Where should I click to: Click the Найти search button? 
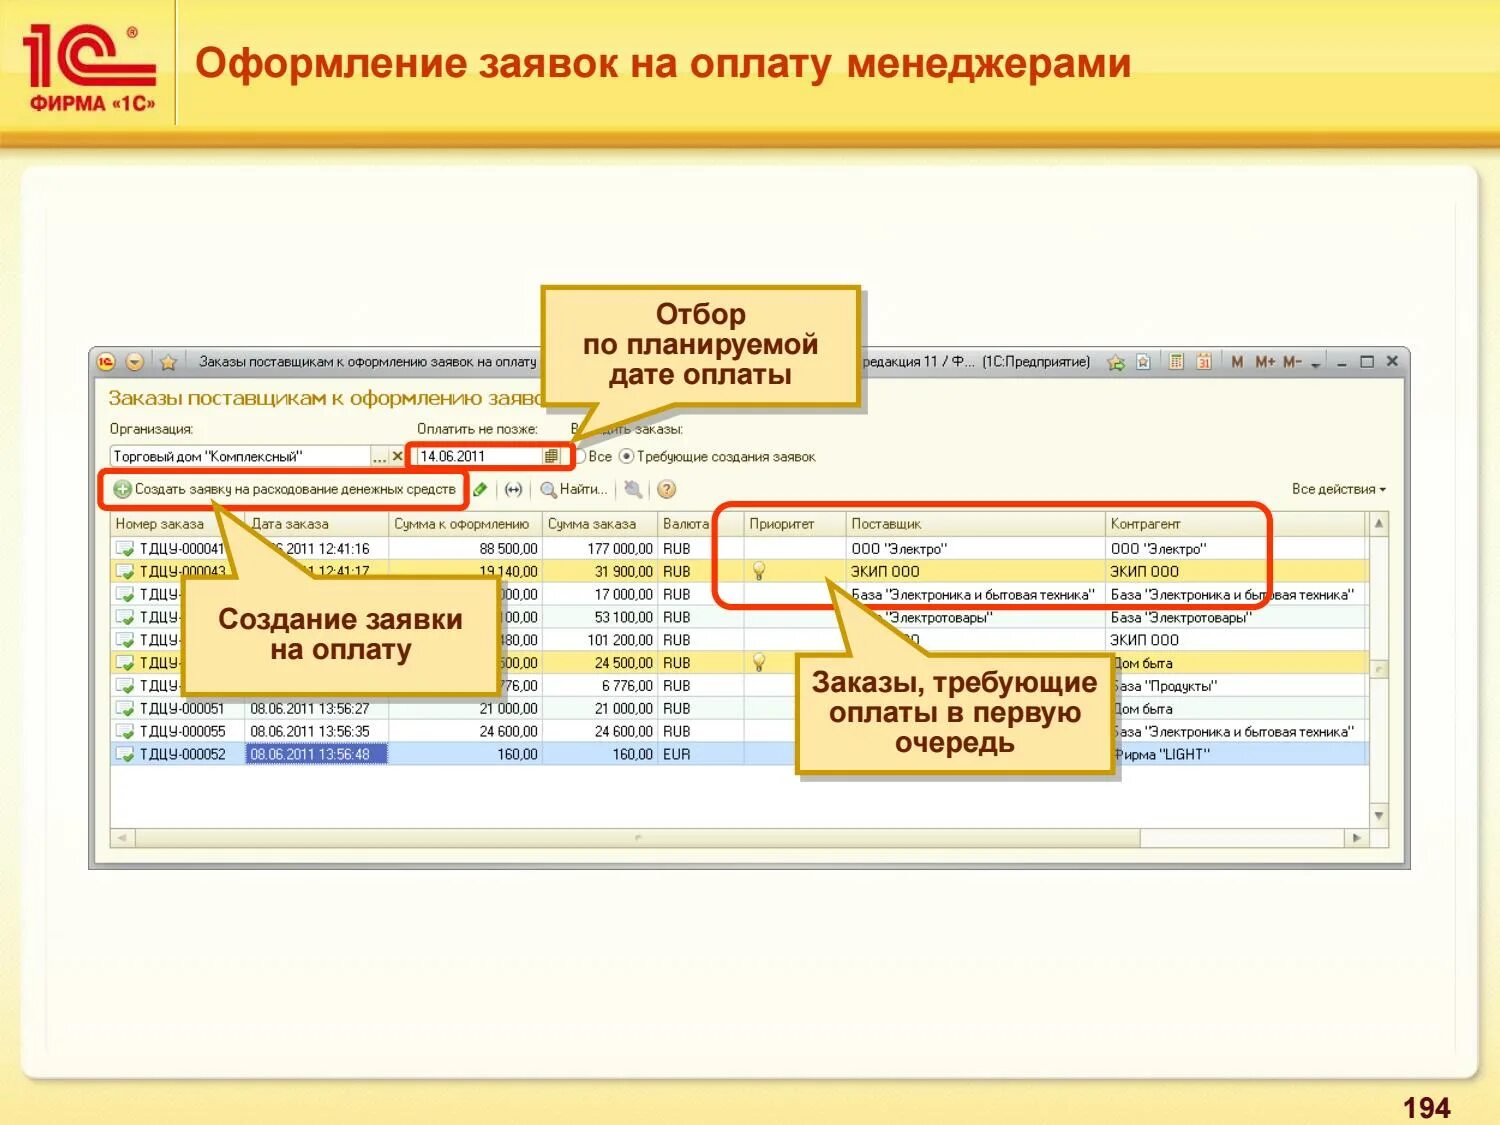click(x=574, y=489)
